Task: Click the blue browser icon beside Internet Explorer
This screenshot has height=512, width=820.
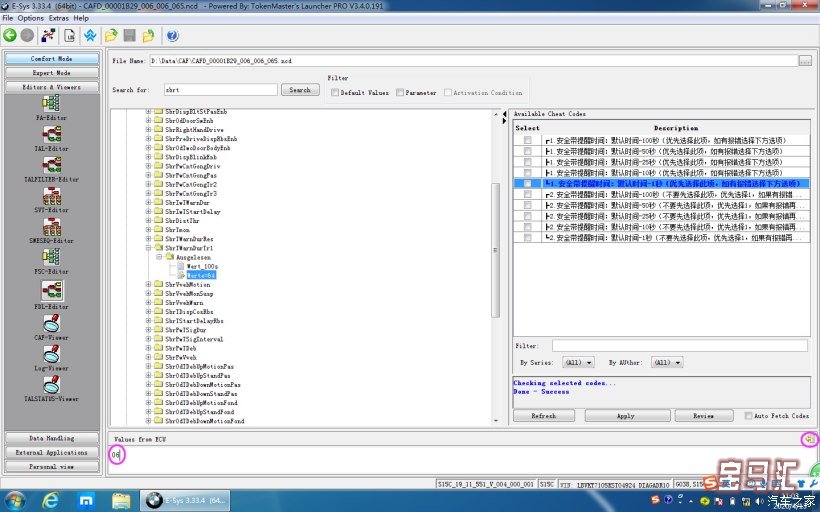Action: [85, 501]
